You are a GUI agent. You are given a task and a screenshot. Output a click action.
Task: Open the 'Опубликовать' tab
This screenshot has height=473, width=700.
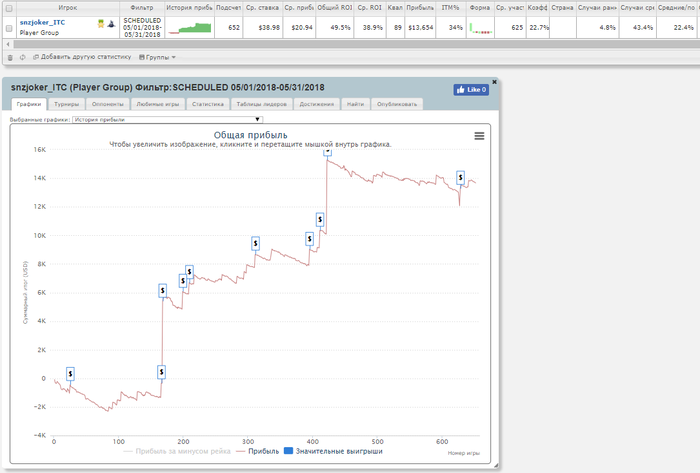pyautogui.click(x=397, y=104)
